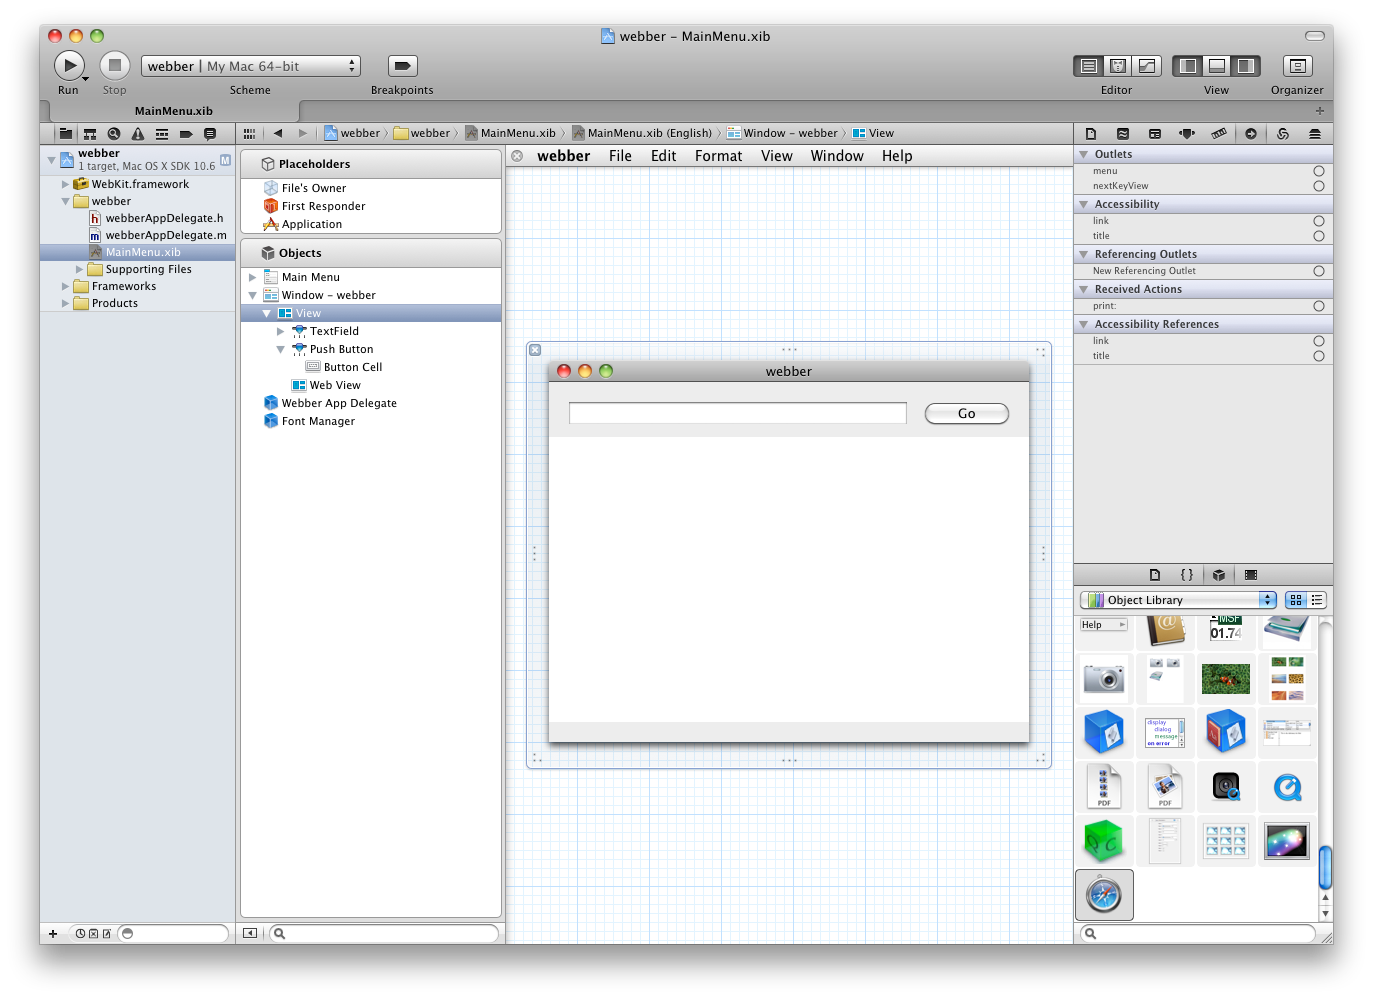Click the Stop button in toolbar
This screenshot has height=999, width=1373.
pyautogui.click(x=115, y=66)
